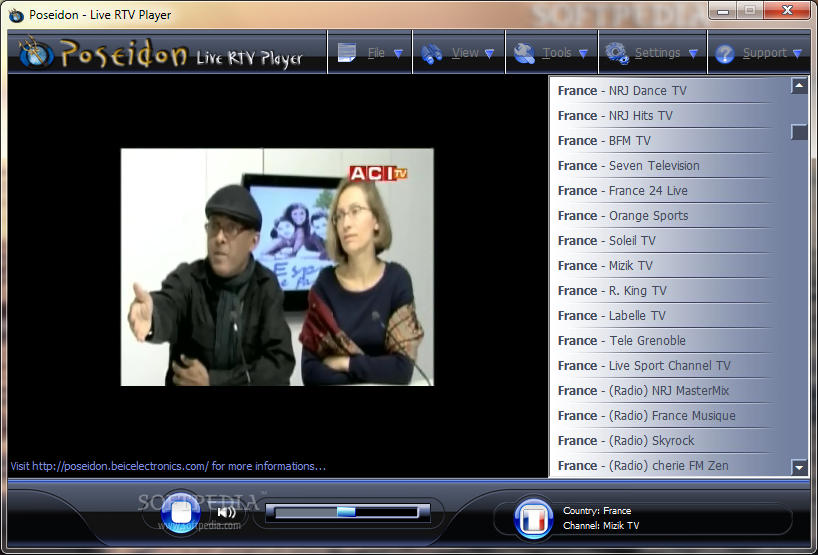Expand the View dropdown arrow
The height and width of the screenshot is (555, 818).
(489, 54)
